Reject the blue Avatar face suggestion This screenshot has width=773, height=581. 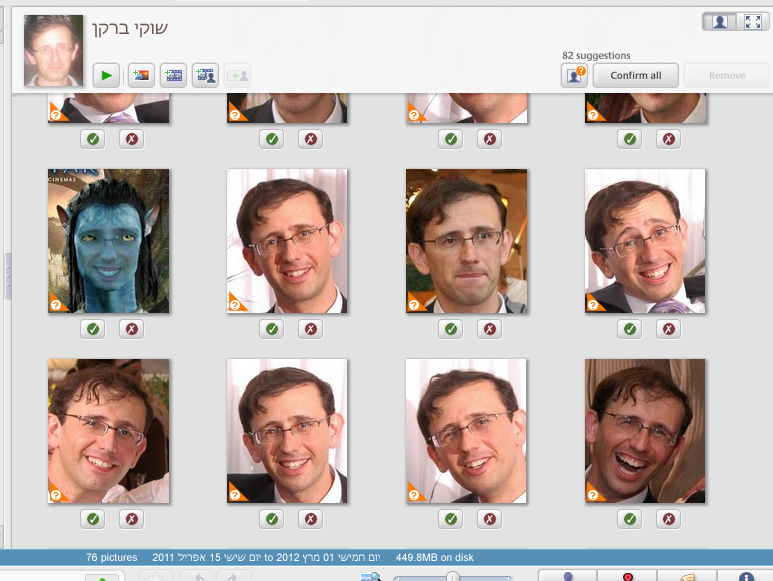coord(131,328)
